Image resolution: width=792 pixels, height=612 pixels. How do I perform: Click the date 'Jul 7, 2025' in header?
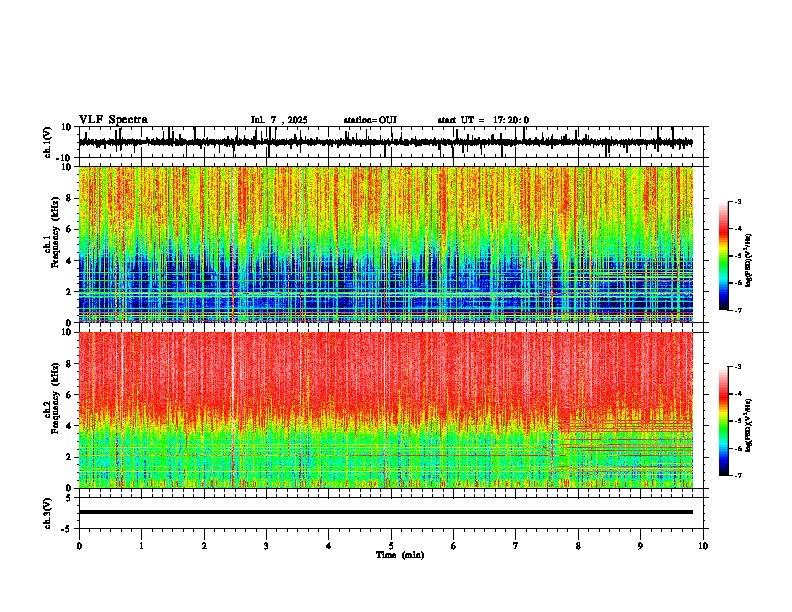(x=279, y=120)
